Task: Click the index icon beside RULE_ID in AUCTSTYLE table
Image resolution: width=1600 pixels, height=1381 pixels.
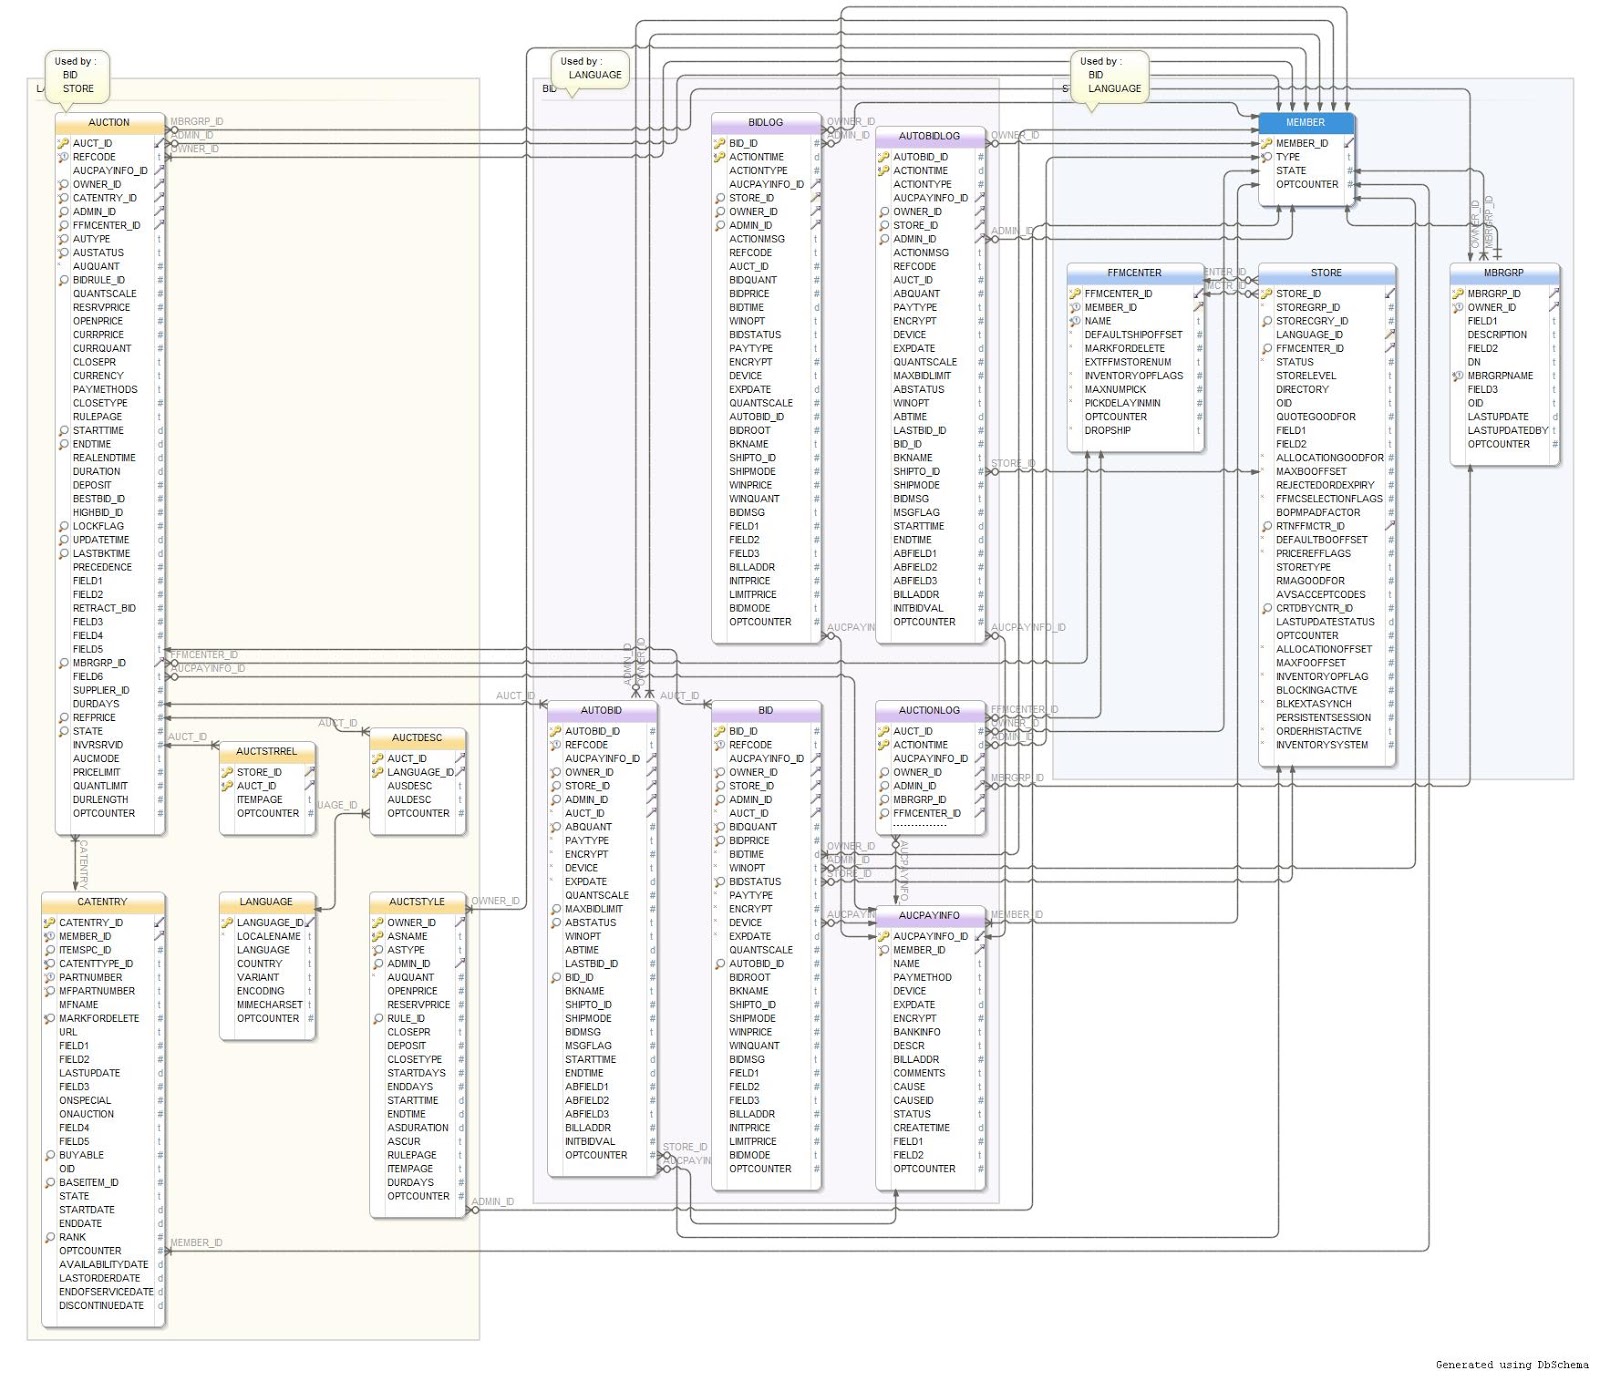Action: click(x=377, y=1019)
